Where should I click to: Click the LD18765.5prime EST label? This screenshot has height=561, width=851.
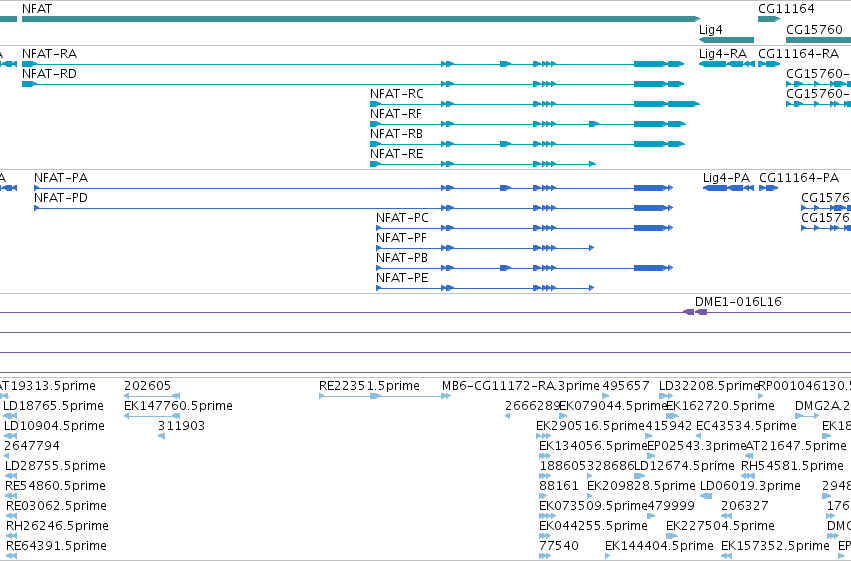(53, 406)
